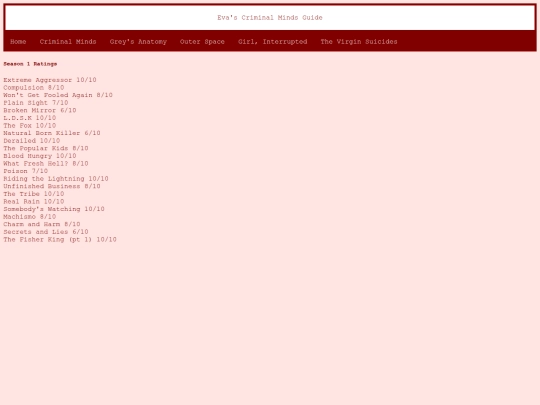Visit The Virgin Suicides page
This screenshot has height=405, width=540.
pyautogui.click(x=359, y=42)
